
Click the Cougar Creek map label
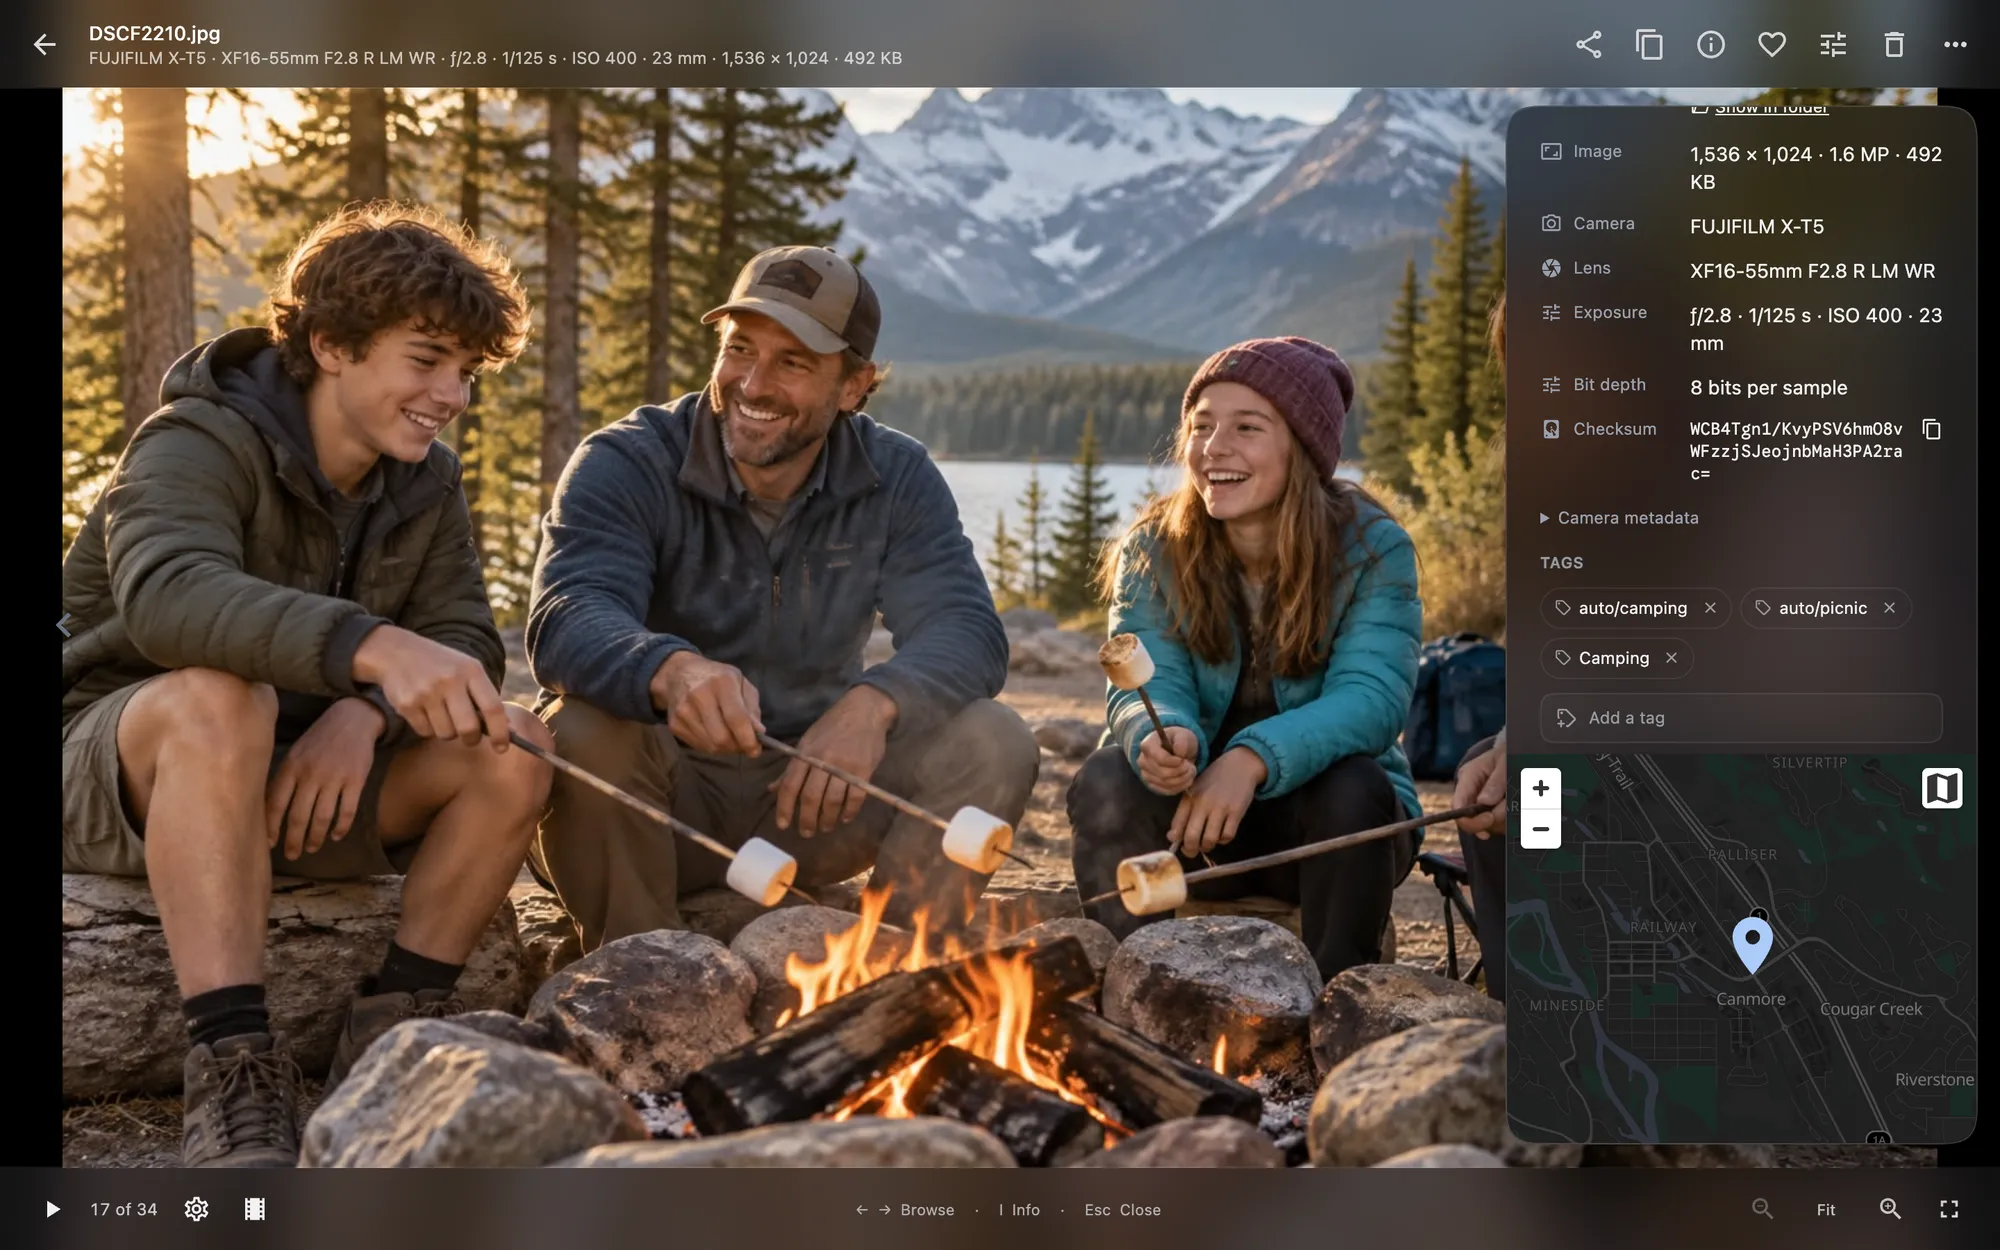[x=1871, y=1009]
